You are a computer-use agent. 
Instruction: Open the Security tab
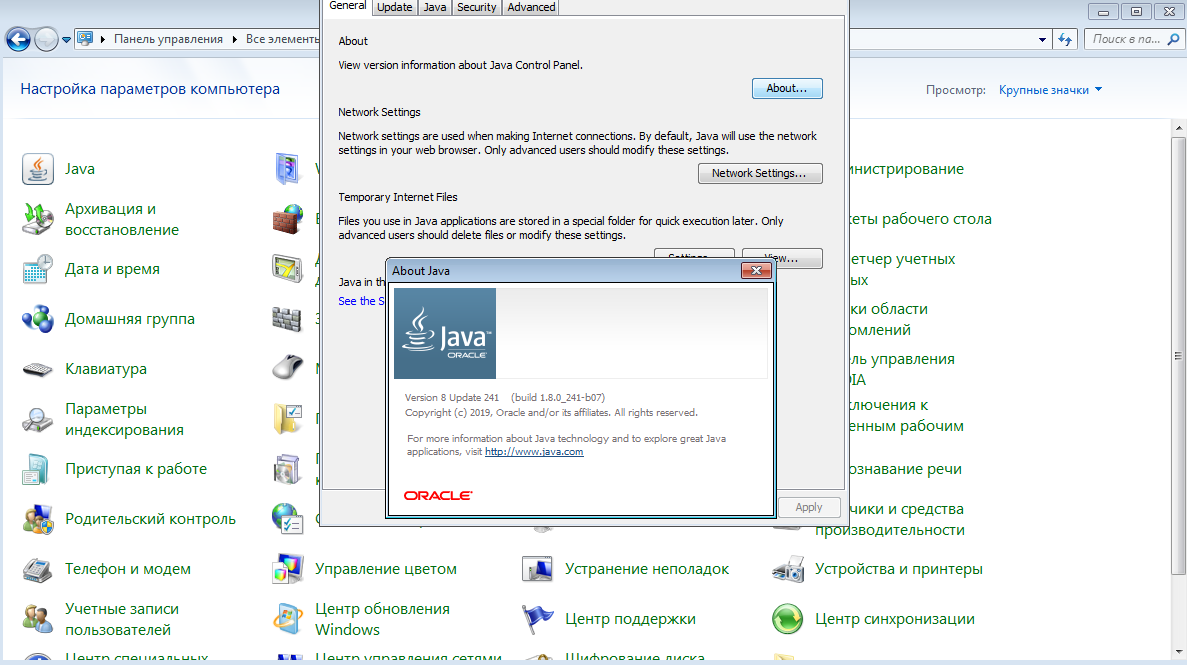(477, 7)
